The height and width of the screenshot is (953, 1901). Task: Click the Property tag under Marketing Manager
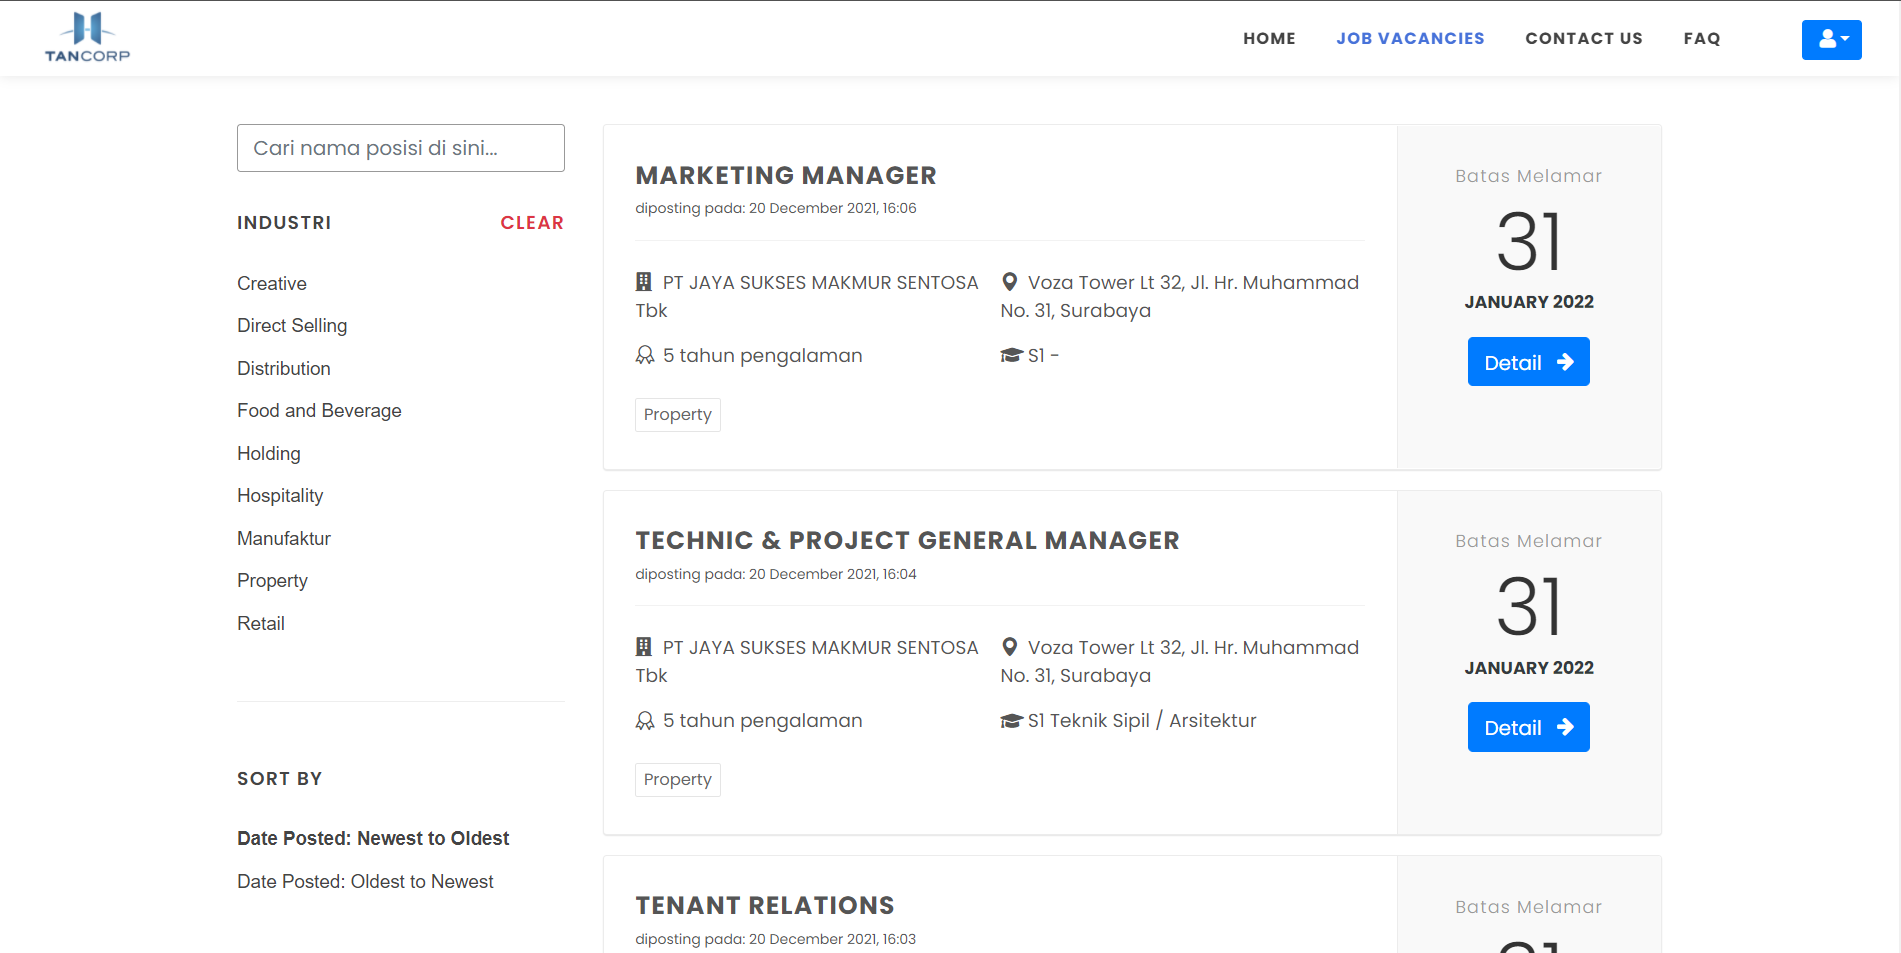[677, 414]
